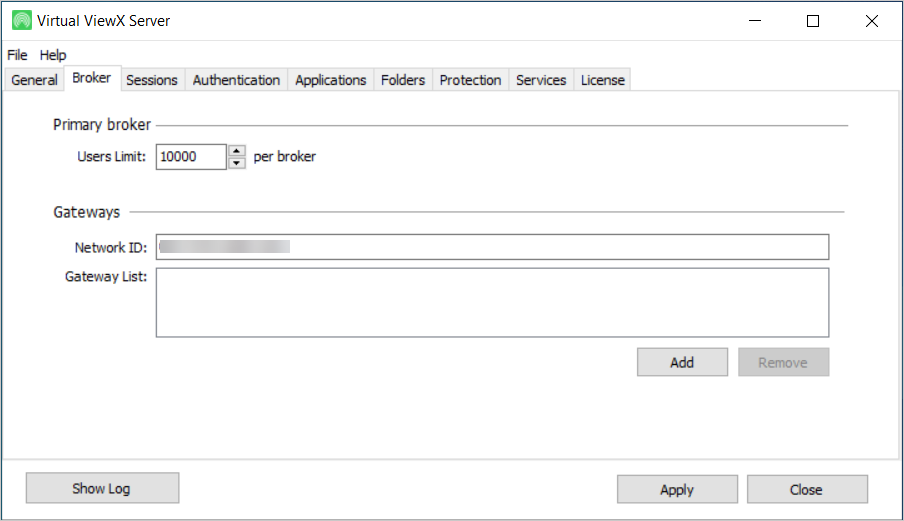This screenshot has height=521, width=904.
Task: Decrease Users Limit with down arrow
Action: [x=237, y=163]
